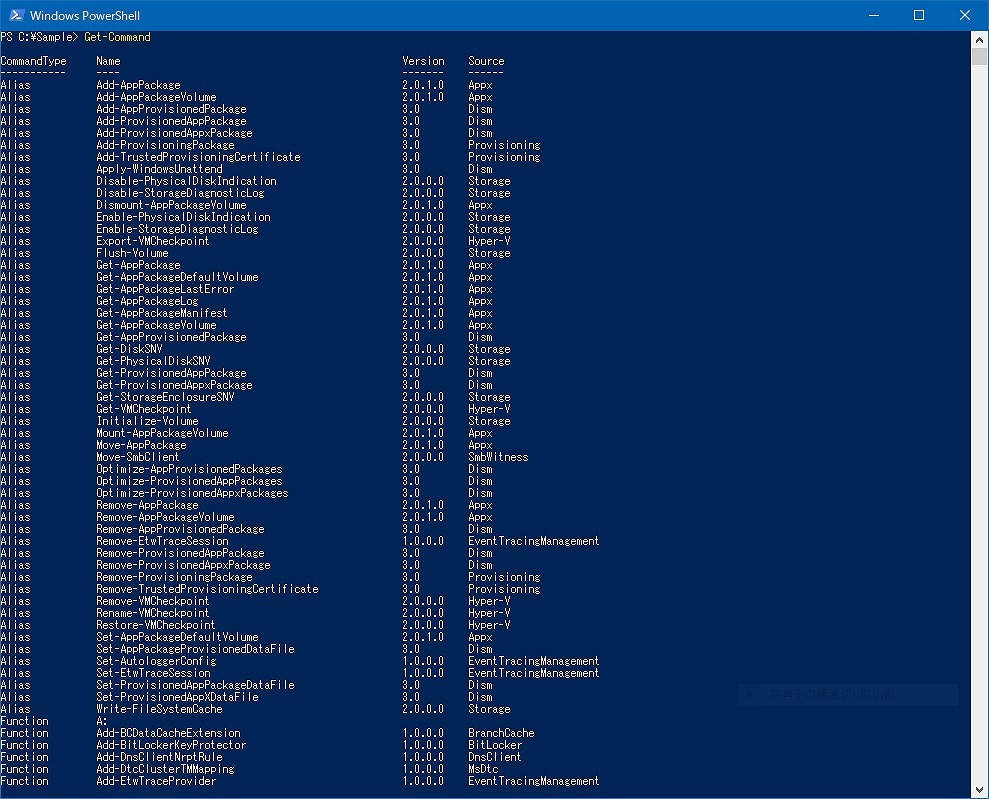Click the Add-BitLockerKeyProtector entry
The width and height of the screenshot is (989, 799).
point(172,745)
